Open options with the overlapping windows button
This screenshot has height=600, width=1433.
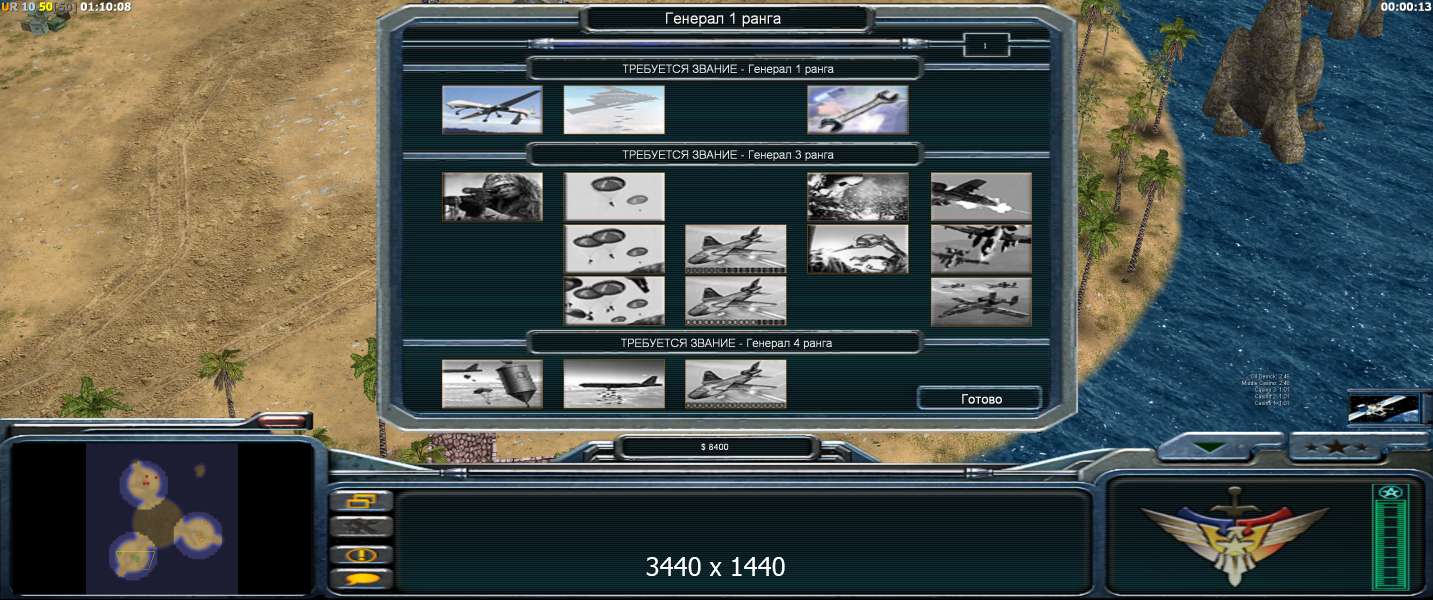coord(361,501)
